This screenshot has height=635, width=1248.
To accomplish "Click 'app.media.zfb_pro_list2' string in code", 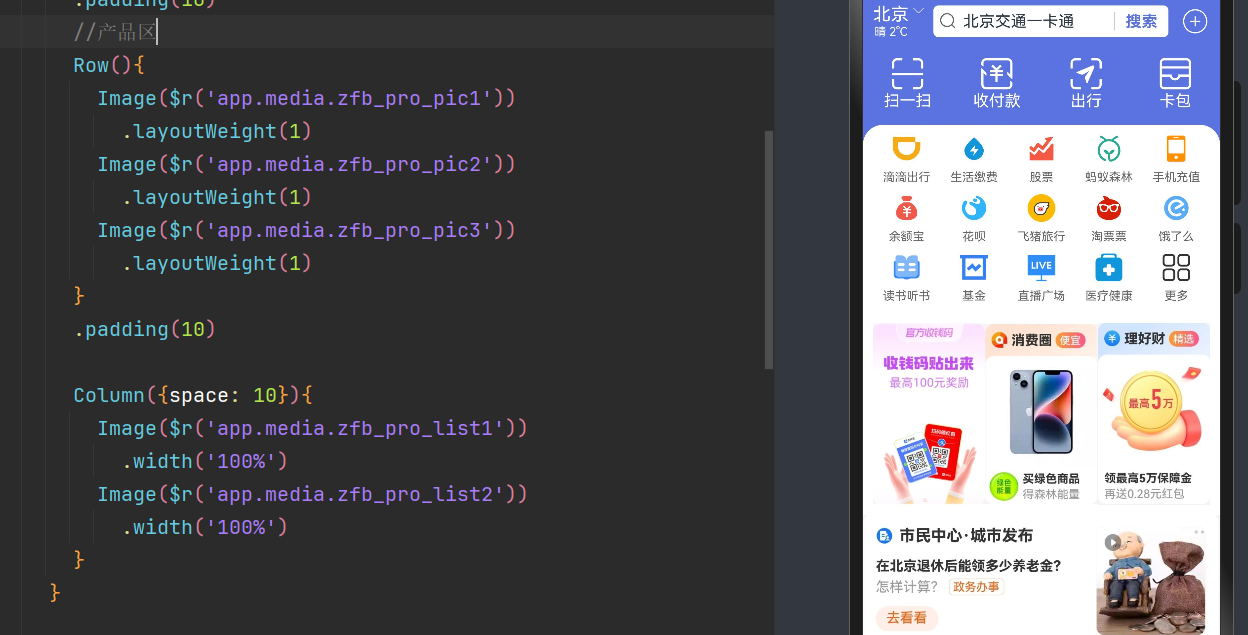I will 355,494.
